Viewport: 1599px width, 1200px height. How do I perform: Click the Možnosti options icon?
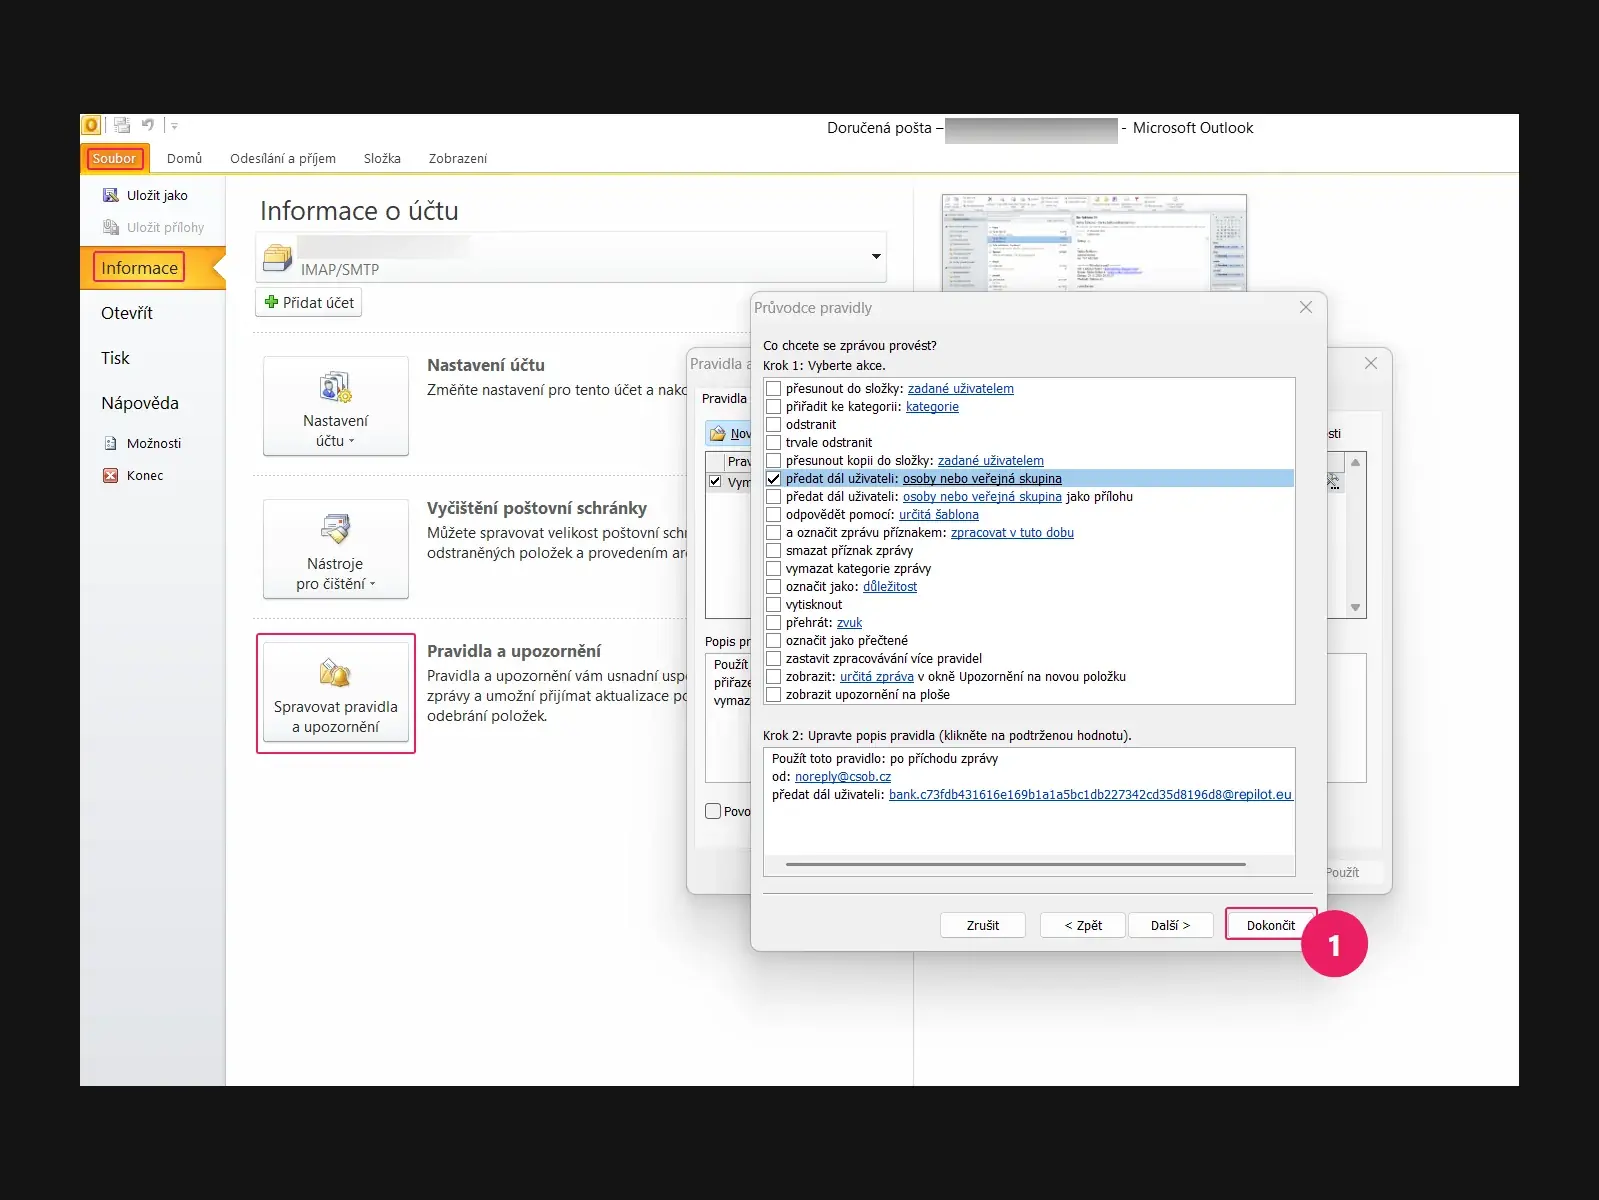(x=111, y=443)
